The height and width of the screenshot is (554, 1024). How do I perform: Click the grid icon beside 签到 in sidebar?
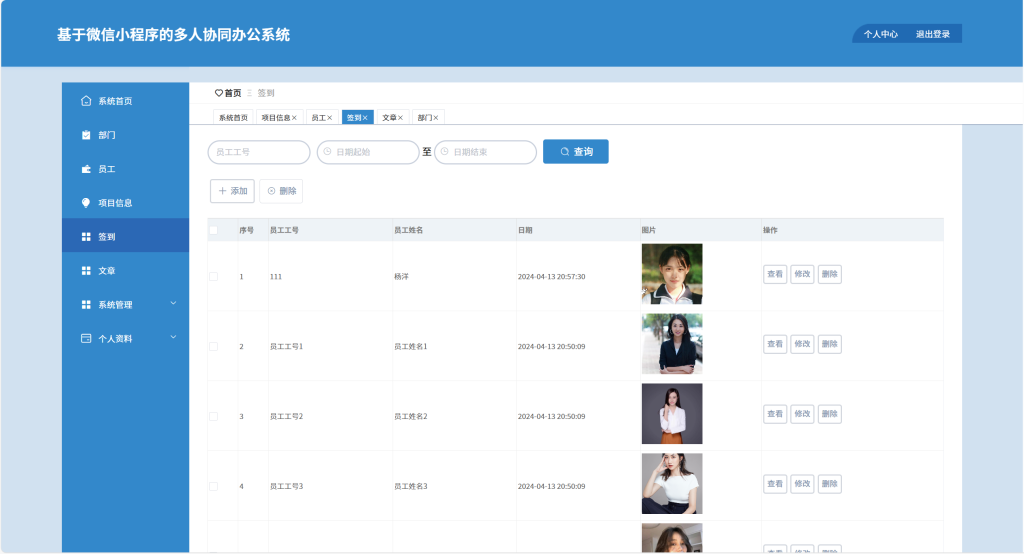(x=86, y=236)
